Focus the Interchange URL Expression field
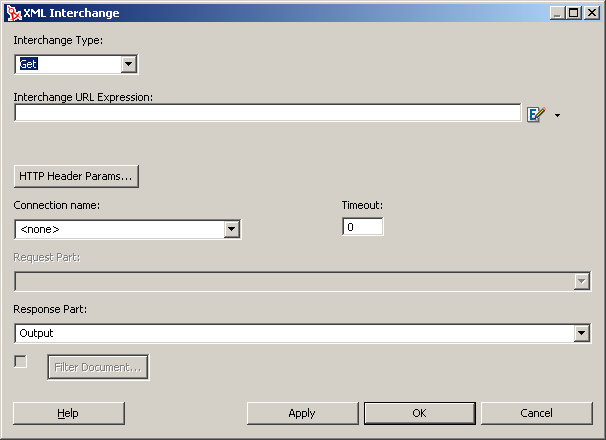This screenshot has width=606, height=440. (x=268, y=113)
